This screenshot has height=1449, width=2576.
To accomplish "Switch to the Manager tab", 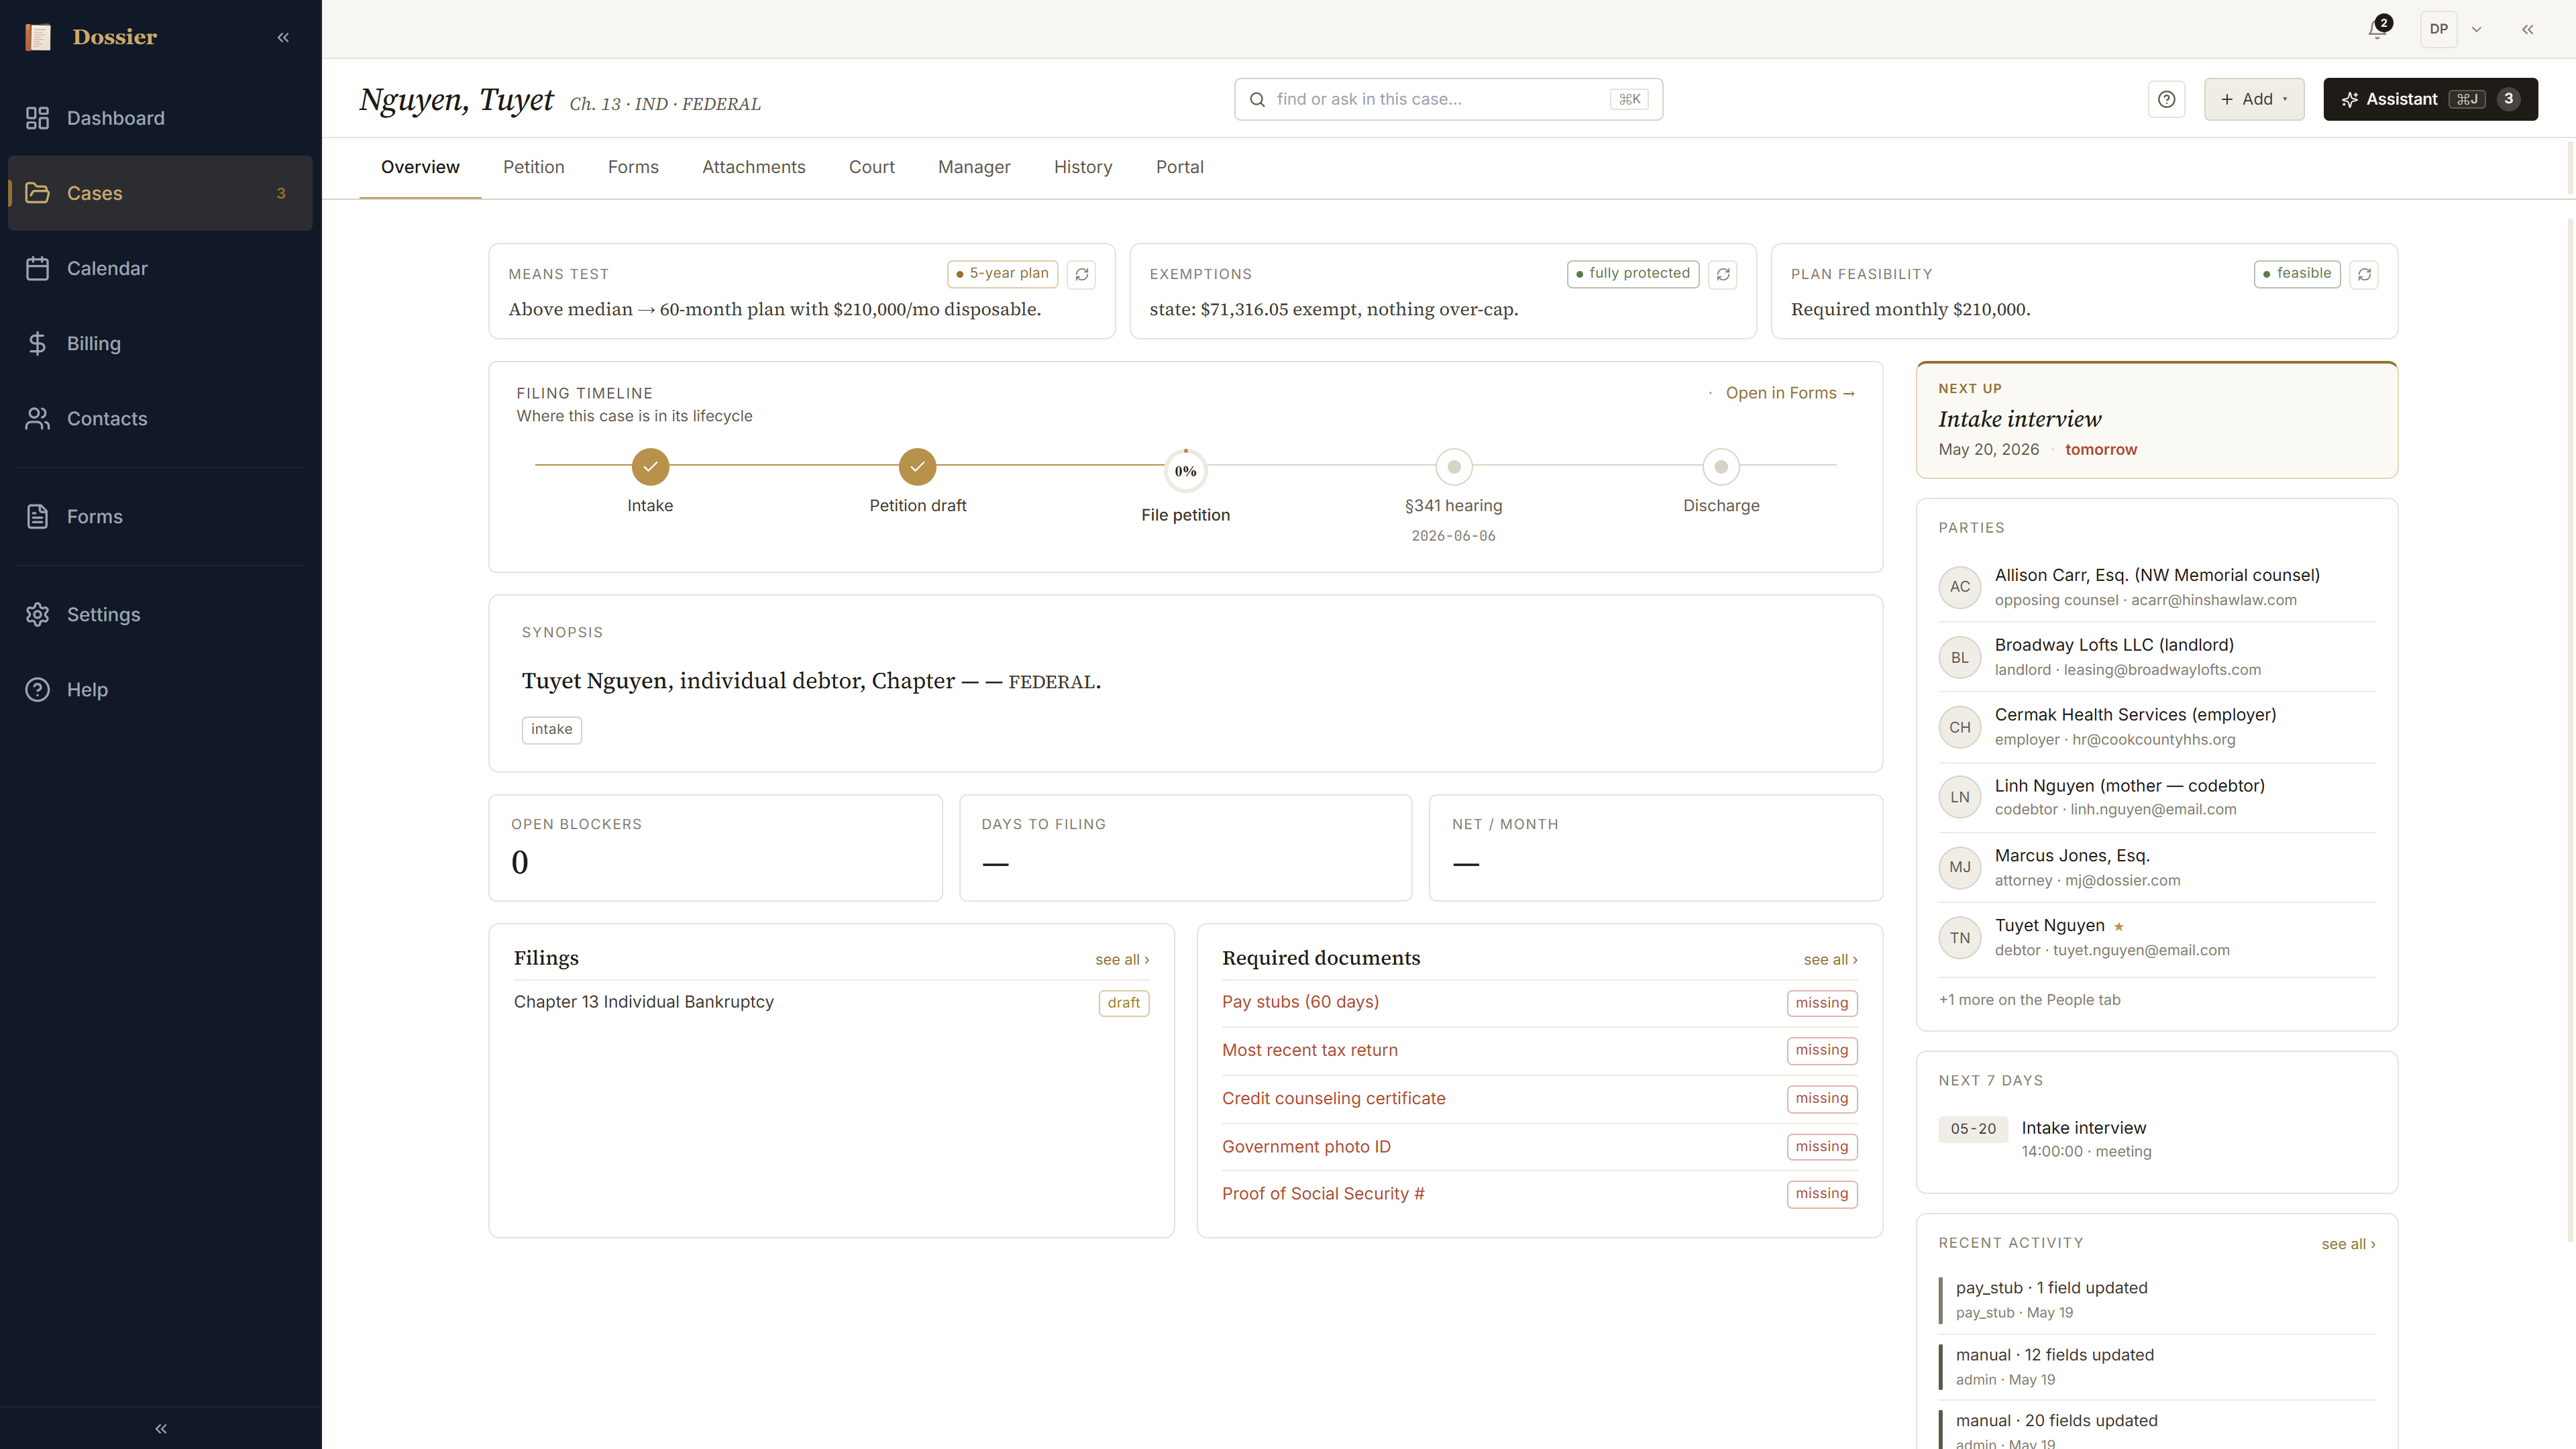I will [974, 167].
